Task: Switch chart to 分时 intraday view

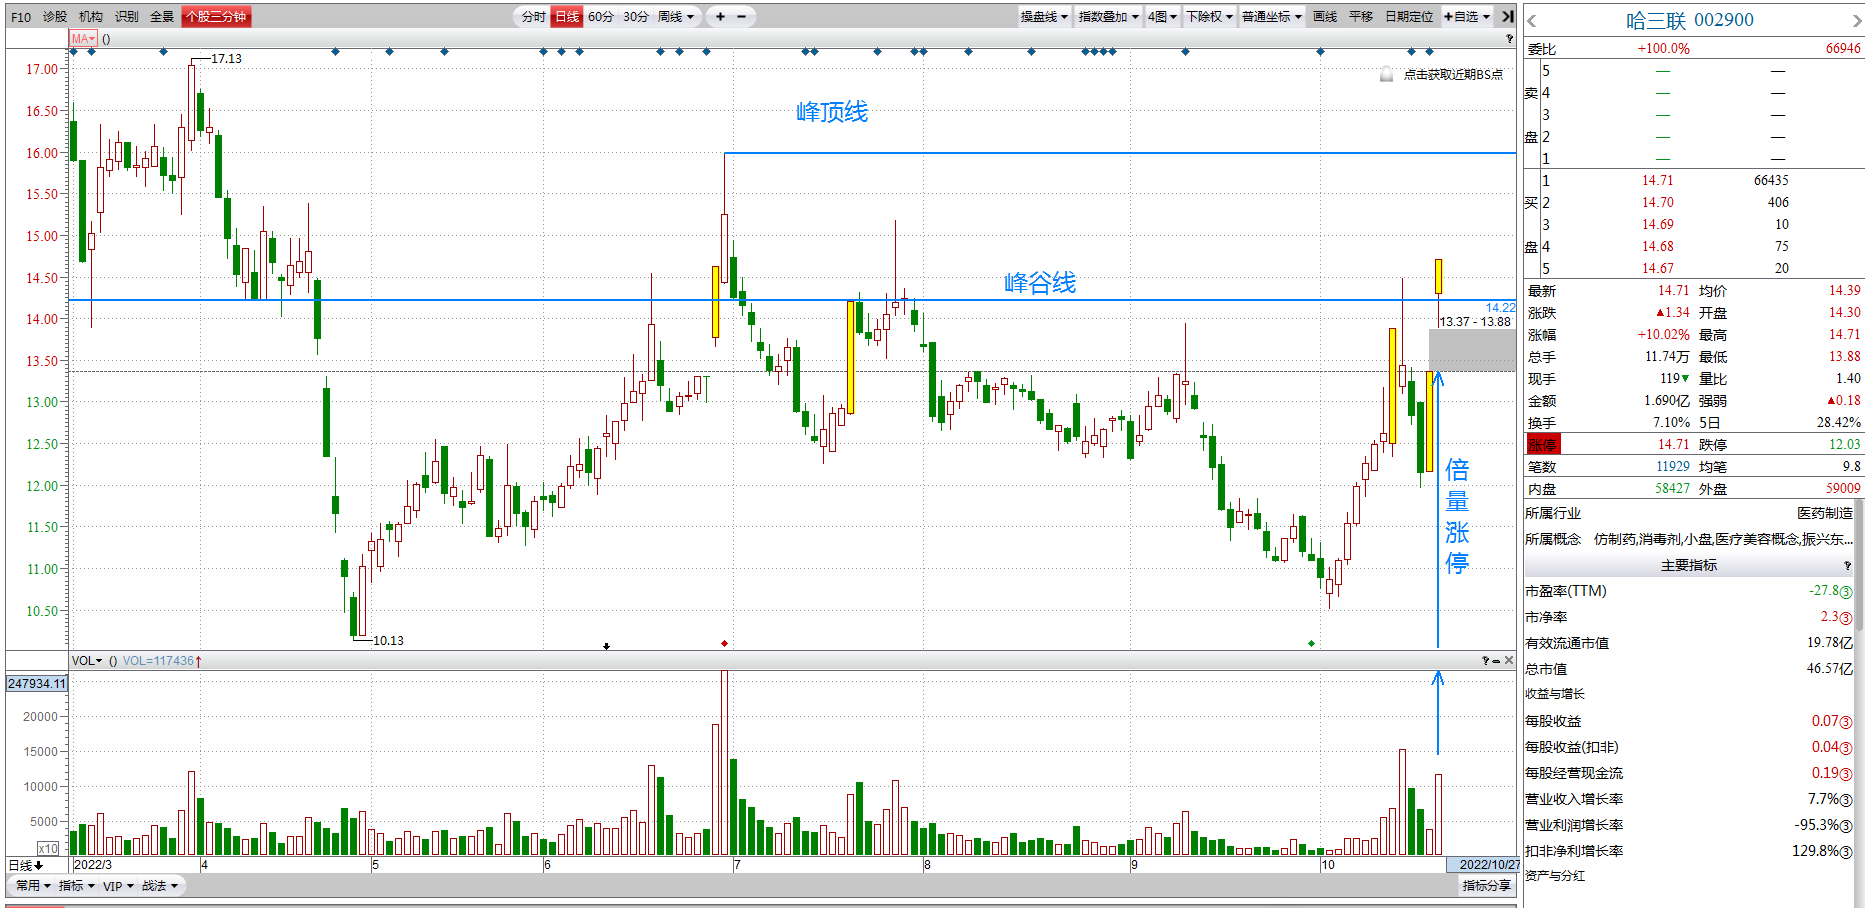Action: click(533, 17)
